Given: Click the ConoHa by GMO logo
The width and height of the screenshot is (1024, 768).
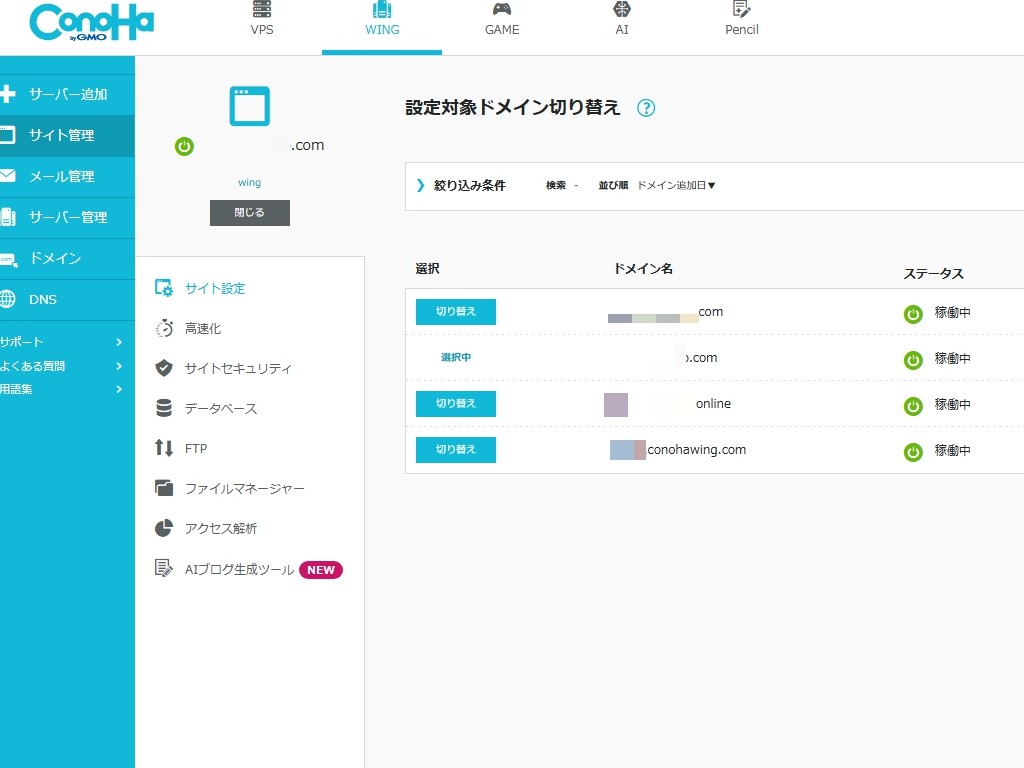Looking at the screenshot, I should coord(90,22).
